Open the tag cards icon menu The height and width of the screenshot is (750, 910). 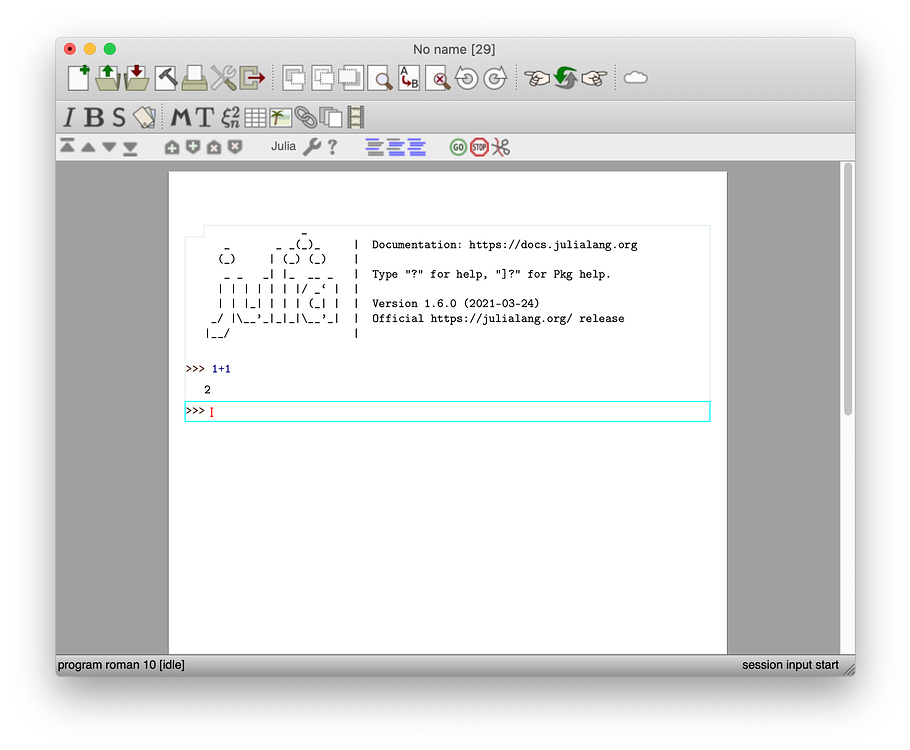[145, 117]
